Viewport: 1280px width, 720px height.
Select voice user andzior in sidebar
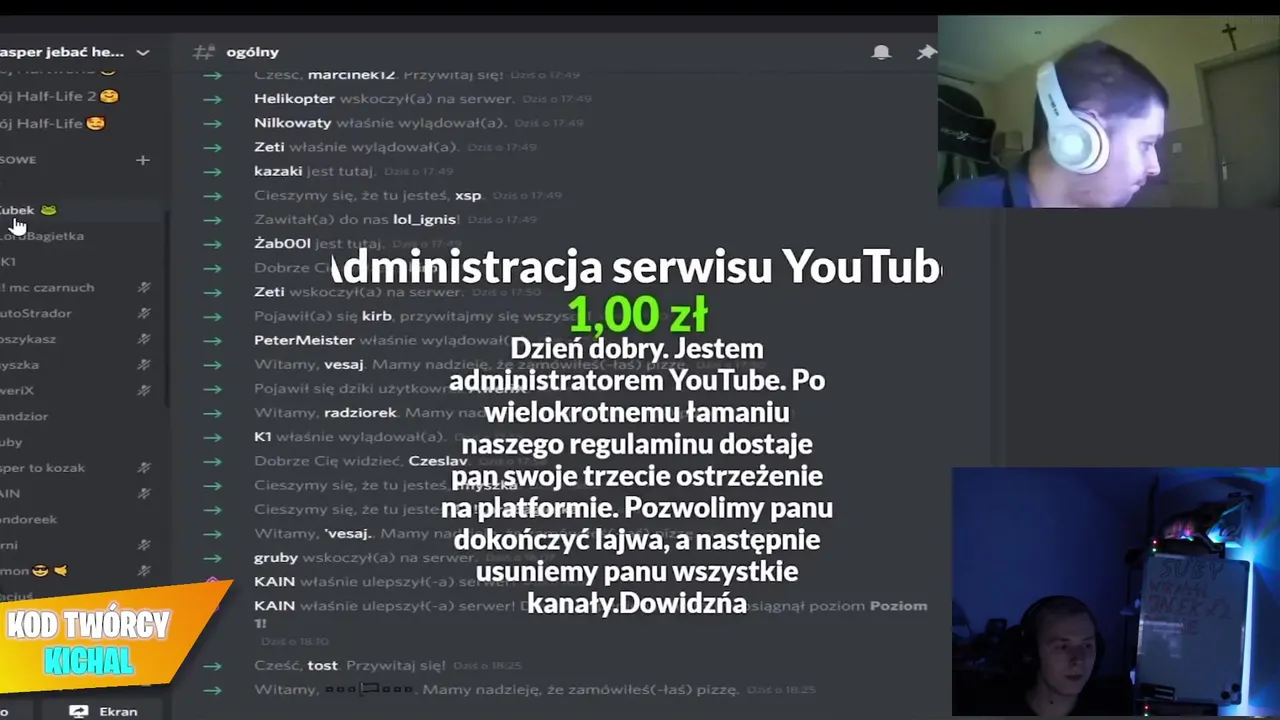[25, 416]
